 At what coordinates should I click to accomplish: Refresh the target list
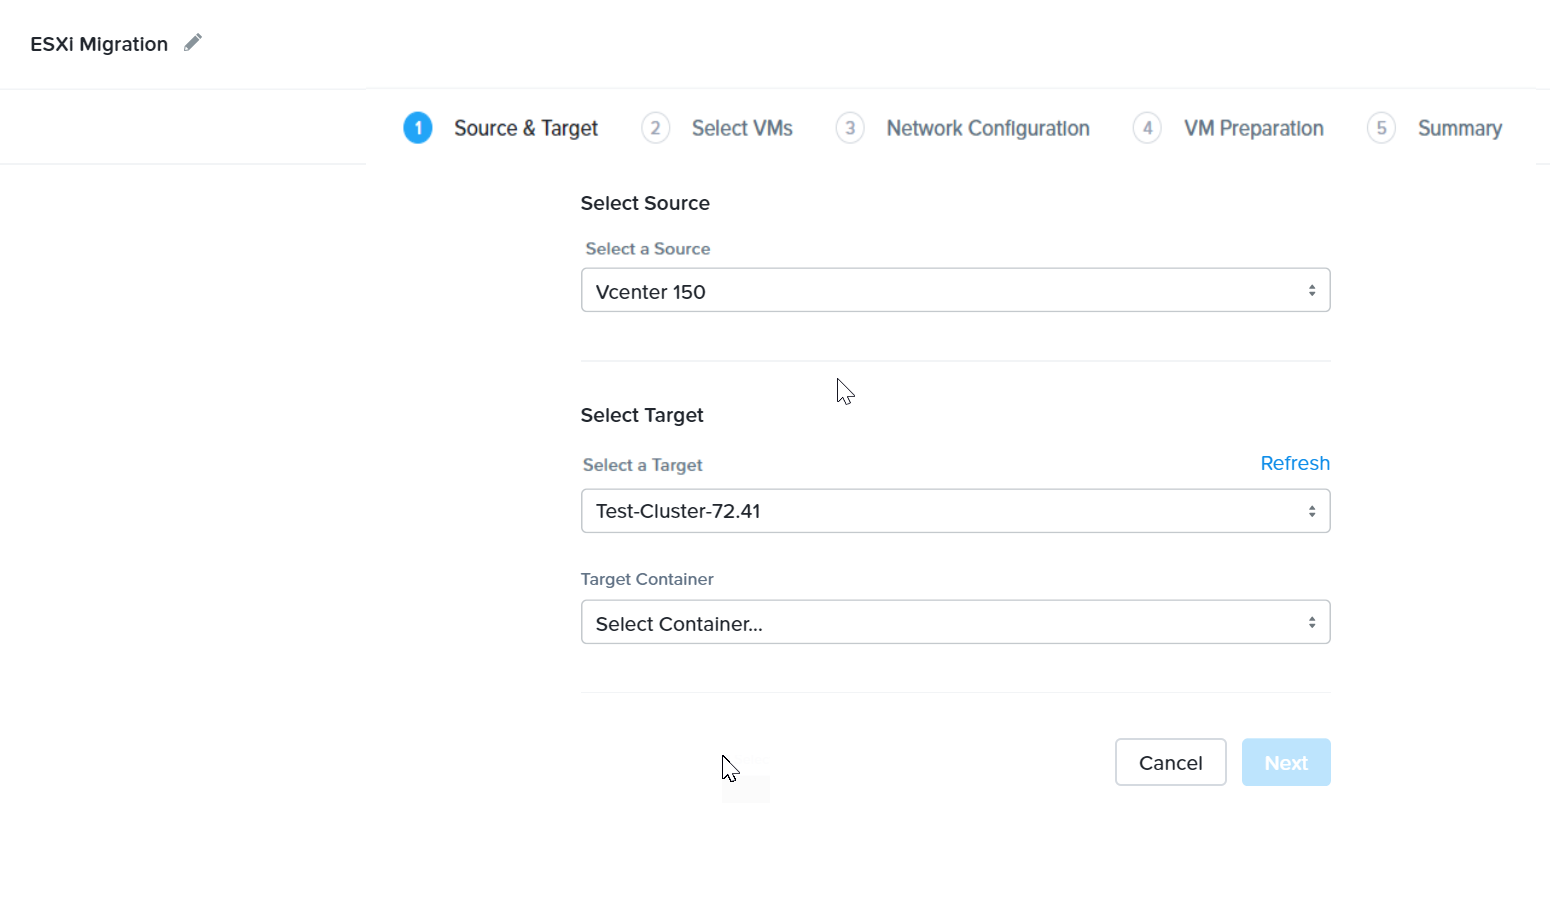point(1295,463)
